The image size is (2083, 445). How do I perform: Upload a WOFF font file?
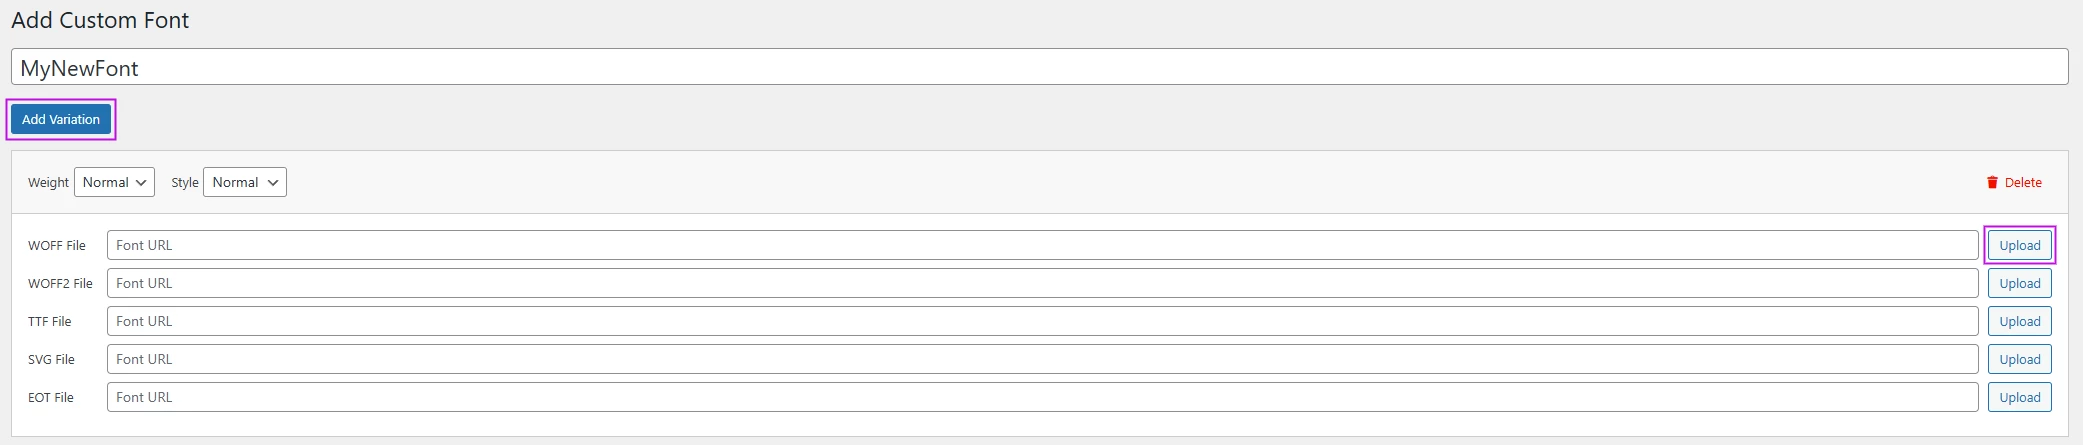[x=2019, y=245]
